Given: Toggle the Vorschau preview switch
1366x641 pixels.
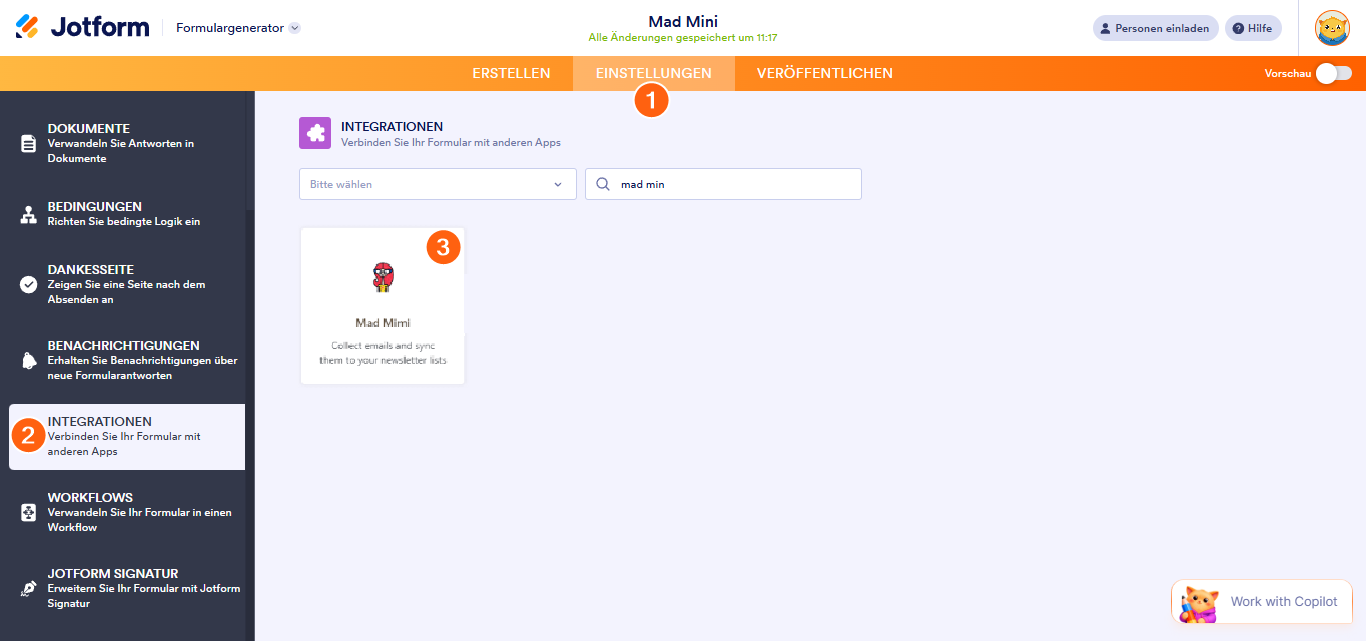Looking at the screenshot, I should pyautogui.click(x=1332, y=73).
